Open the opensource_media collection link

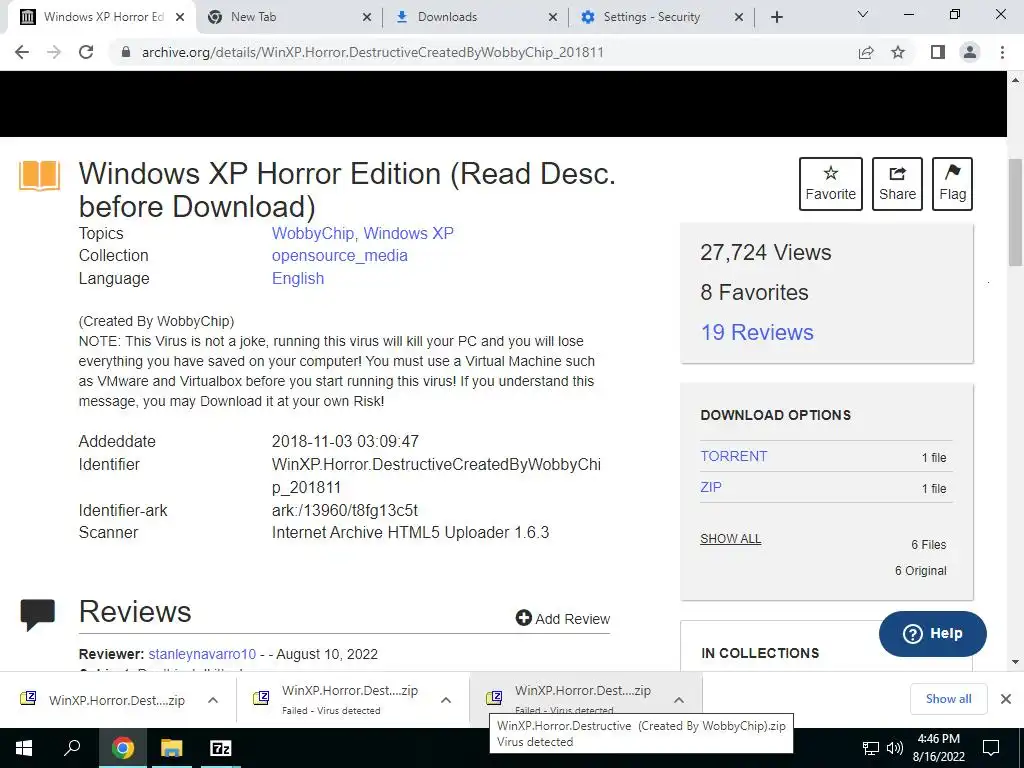point(340,255)
